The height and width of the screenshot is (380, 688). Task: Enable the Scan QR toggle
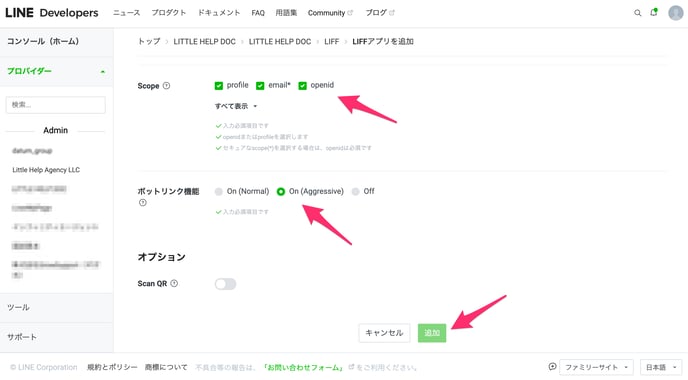[x=226, y=284]
